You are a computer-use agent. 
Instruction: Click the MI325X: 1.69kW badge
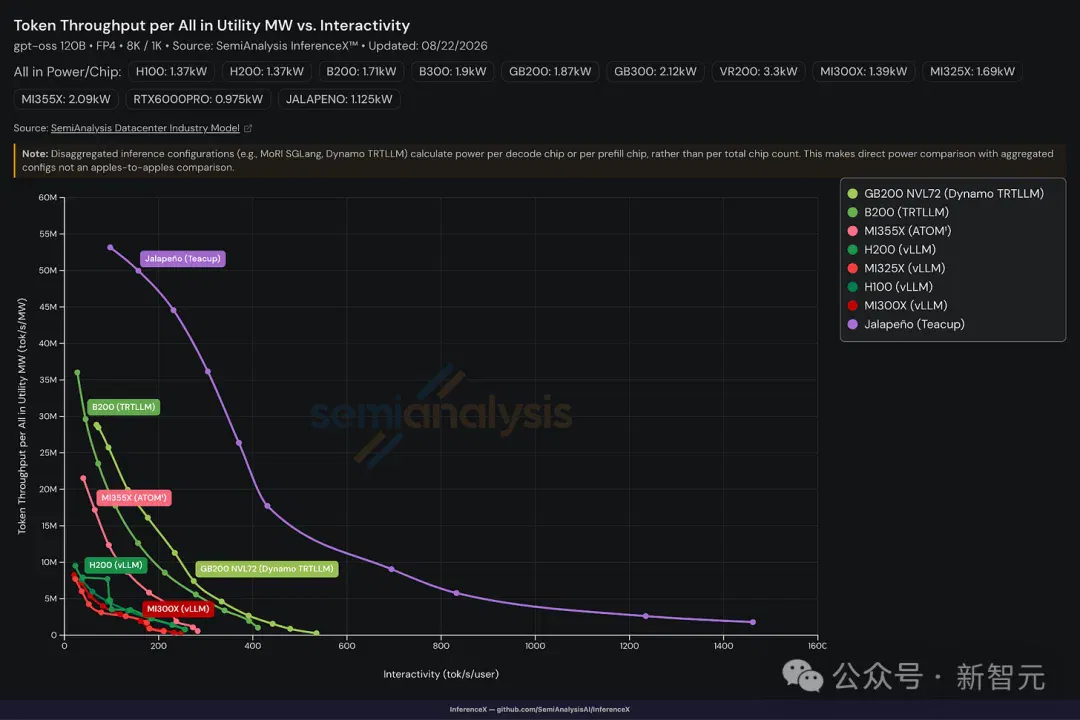coord(972,72)
